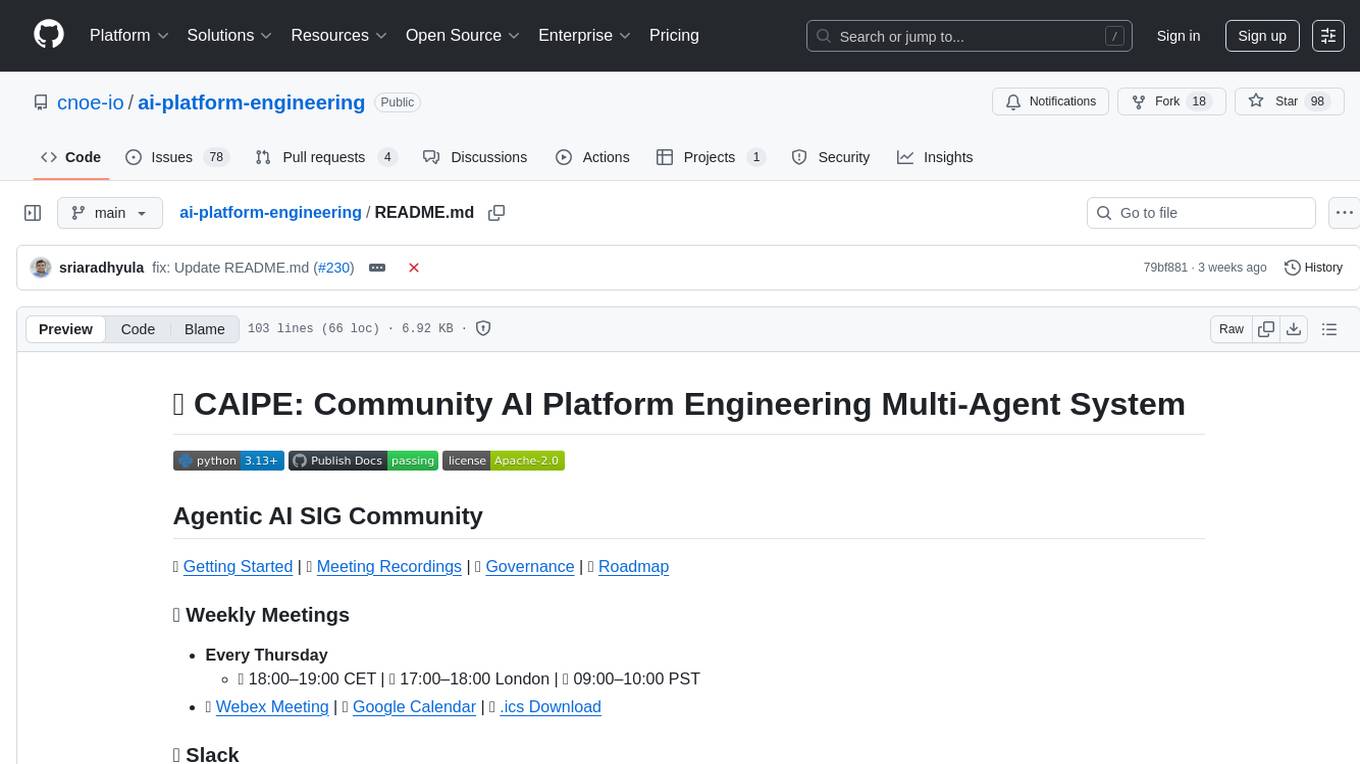This screenshot has height=764, width=1360.
Task: Click the Notifications bell button
Action: [1050, 101]
